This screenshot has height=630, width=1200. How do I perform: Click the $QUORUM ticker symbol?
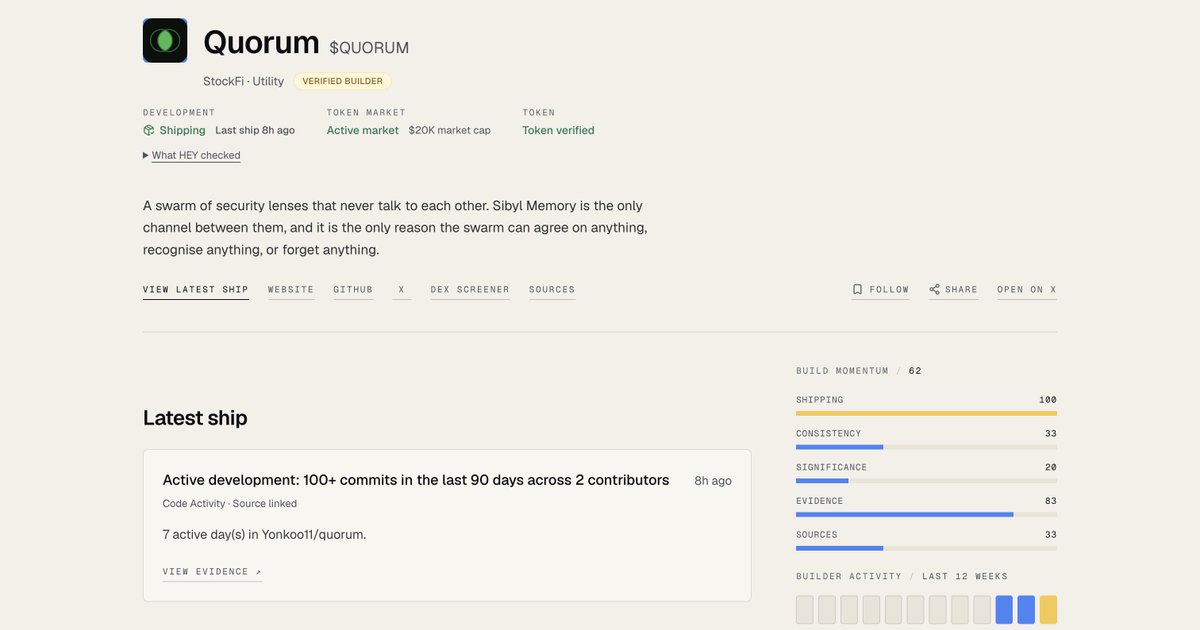pyautogui.click(x=369, y=47)
